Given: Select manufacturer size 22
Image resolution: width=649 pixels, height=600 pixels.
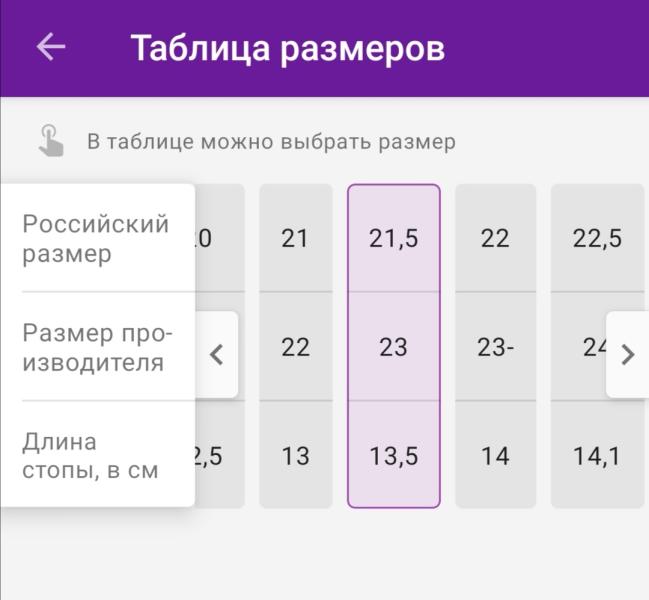Looking at the screenshot, I should click(x=295, y=347).
